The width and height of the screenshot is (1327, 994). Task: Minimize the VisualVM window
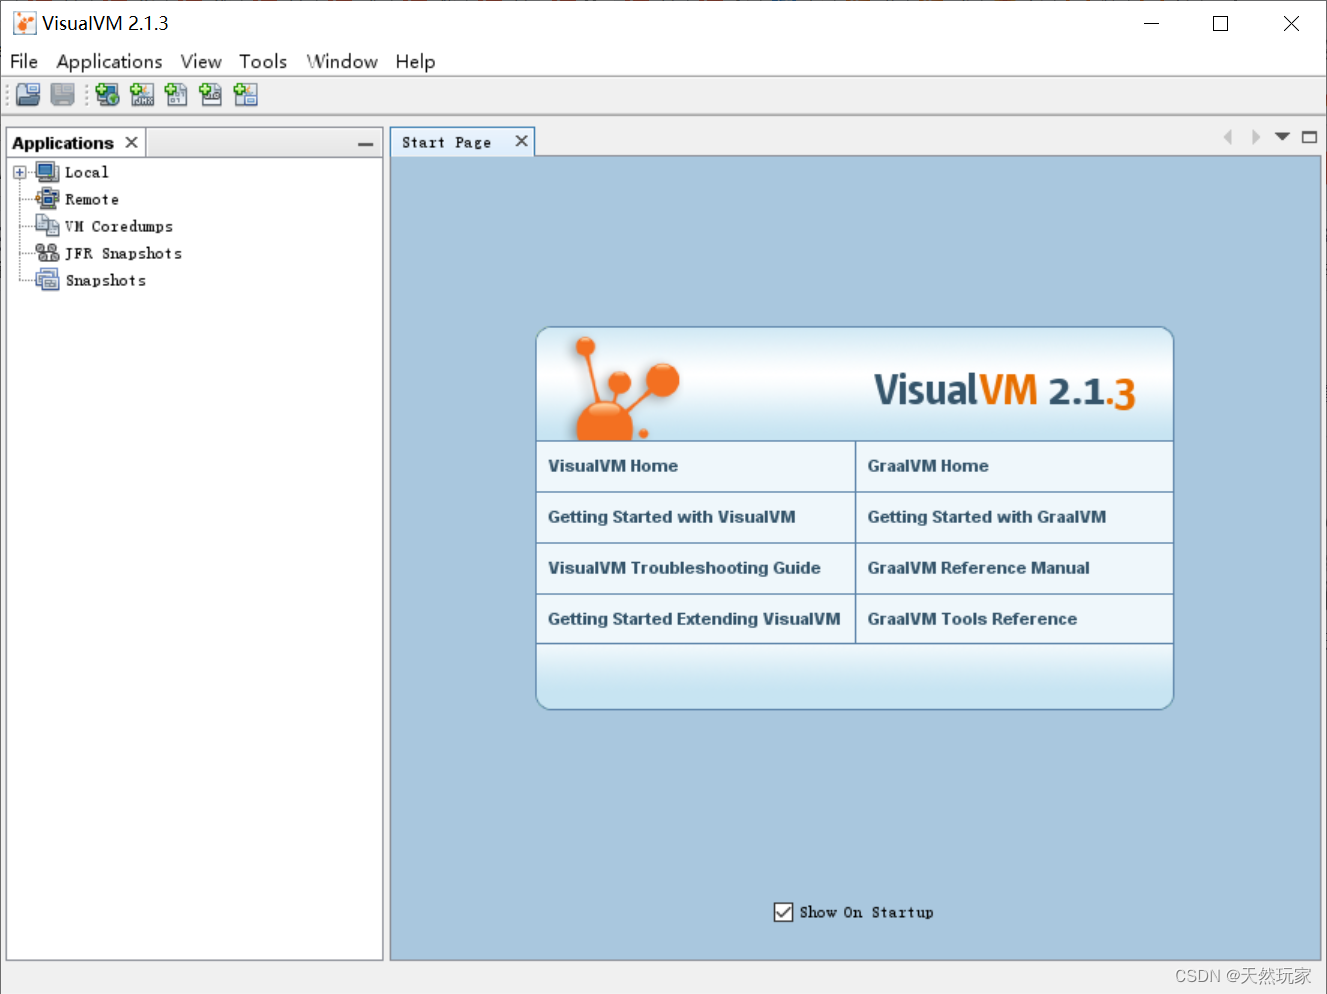(x=1152, y=23)
